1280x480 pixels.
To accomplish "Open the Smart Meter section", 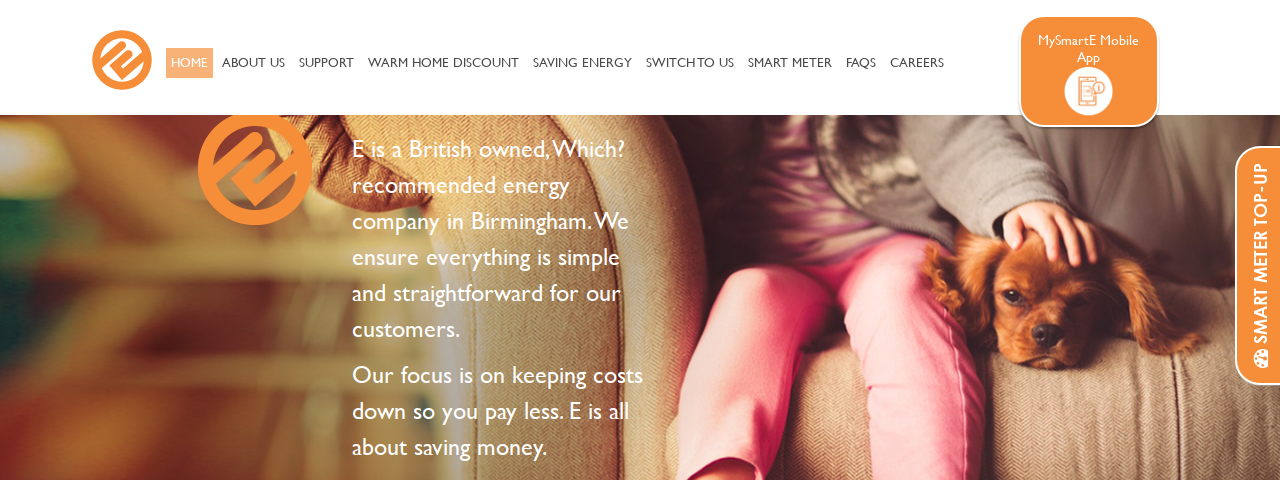I will click(790, 63).
